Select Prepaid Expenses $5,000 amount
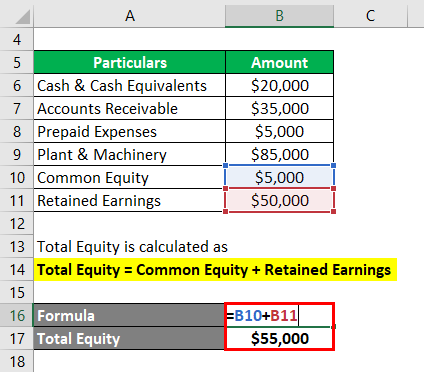Image resolution: width=424 pixels, height=372 pixels. [279, 131]
